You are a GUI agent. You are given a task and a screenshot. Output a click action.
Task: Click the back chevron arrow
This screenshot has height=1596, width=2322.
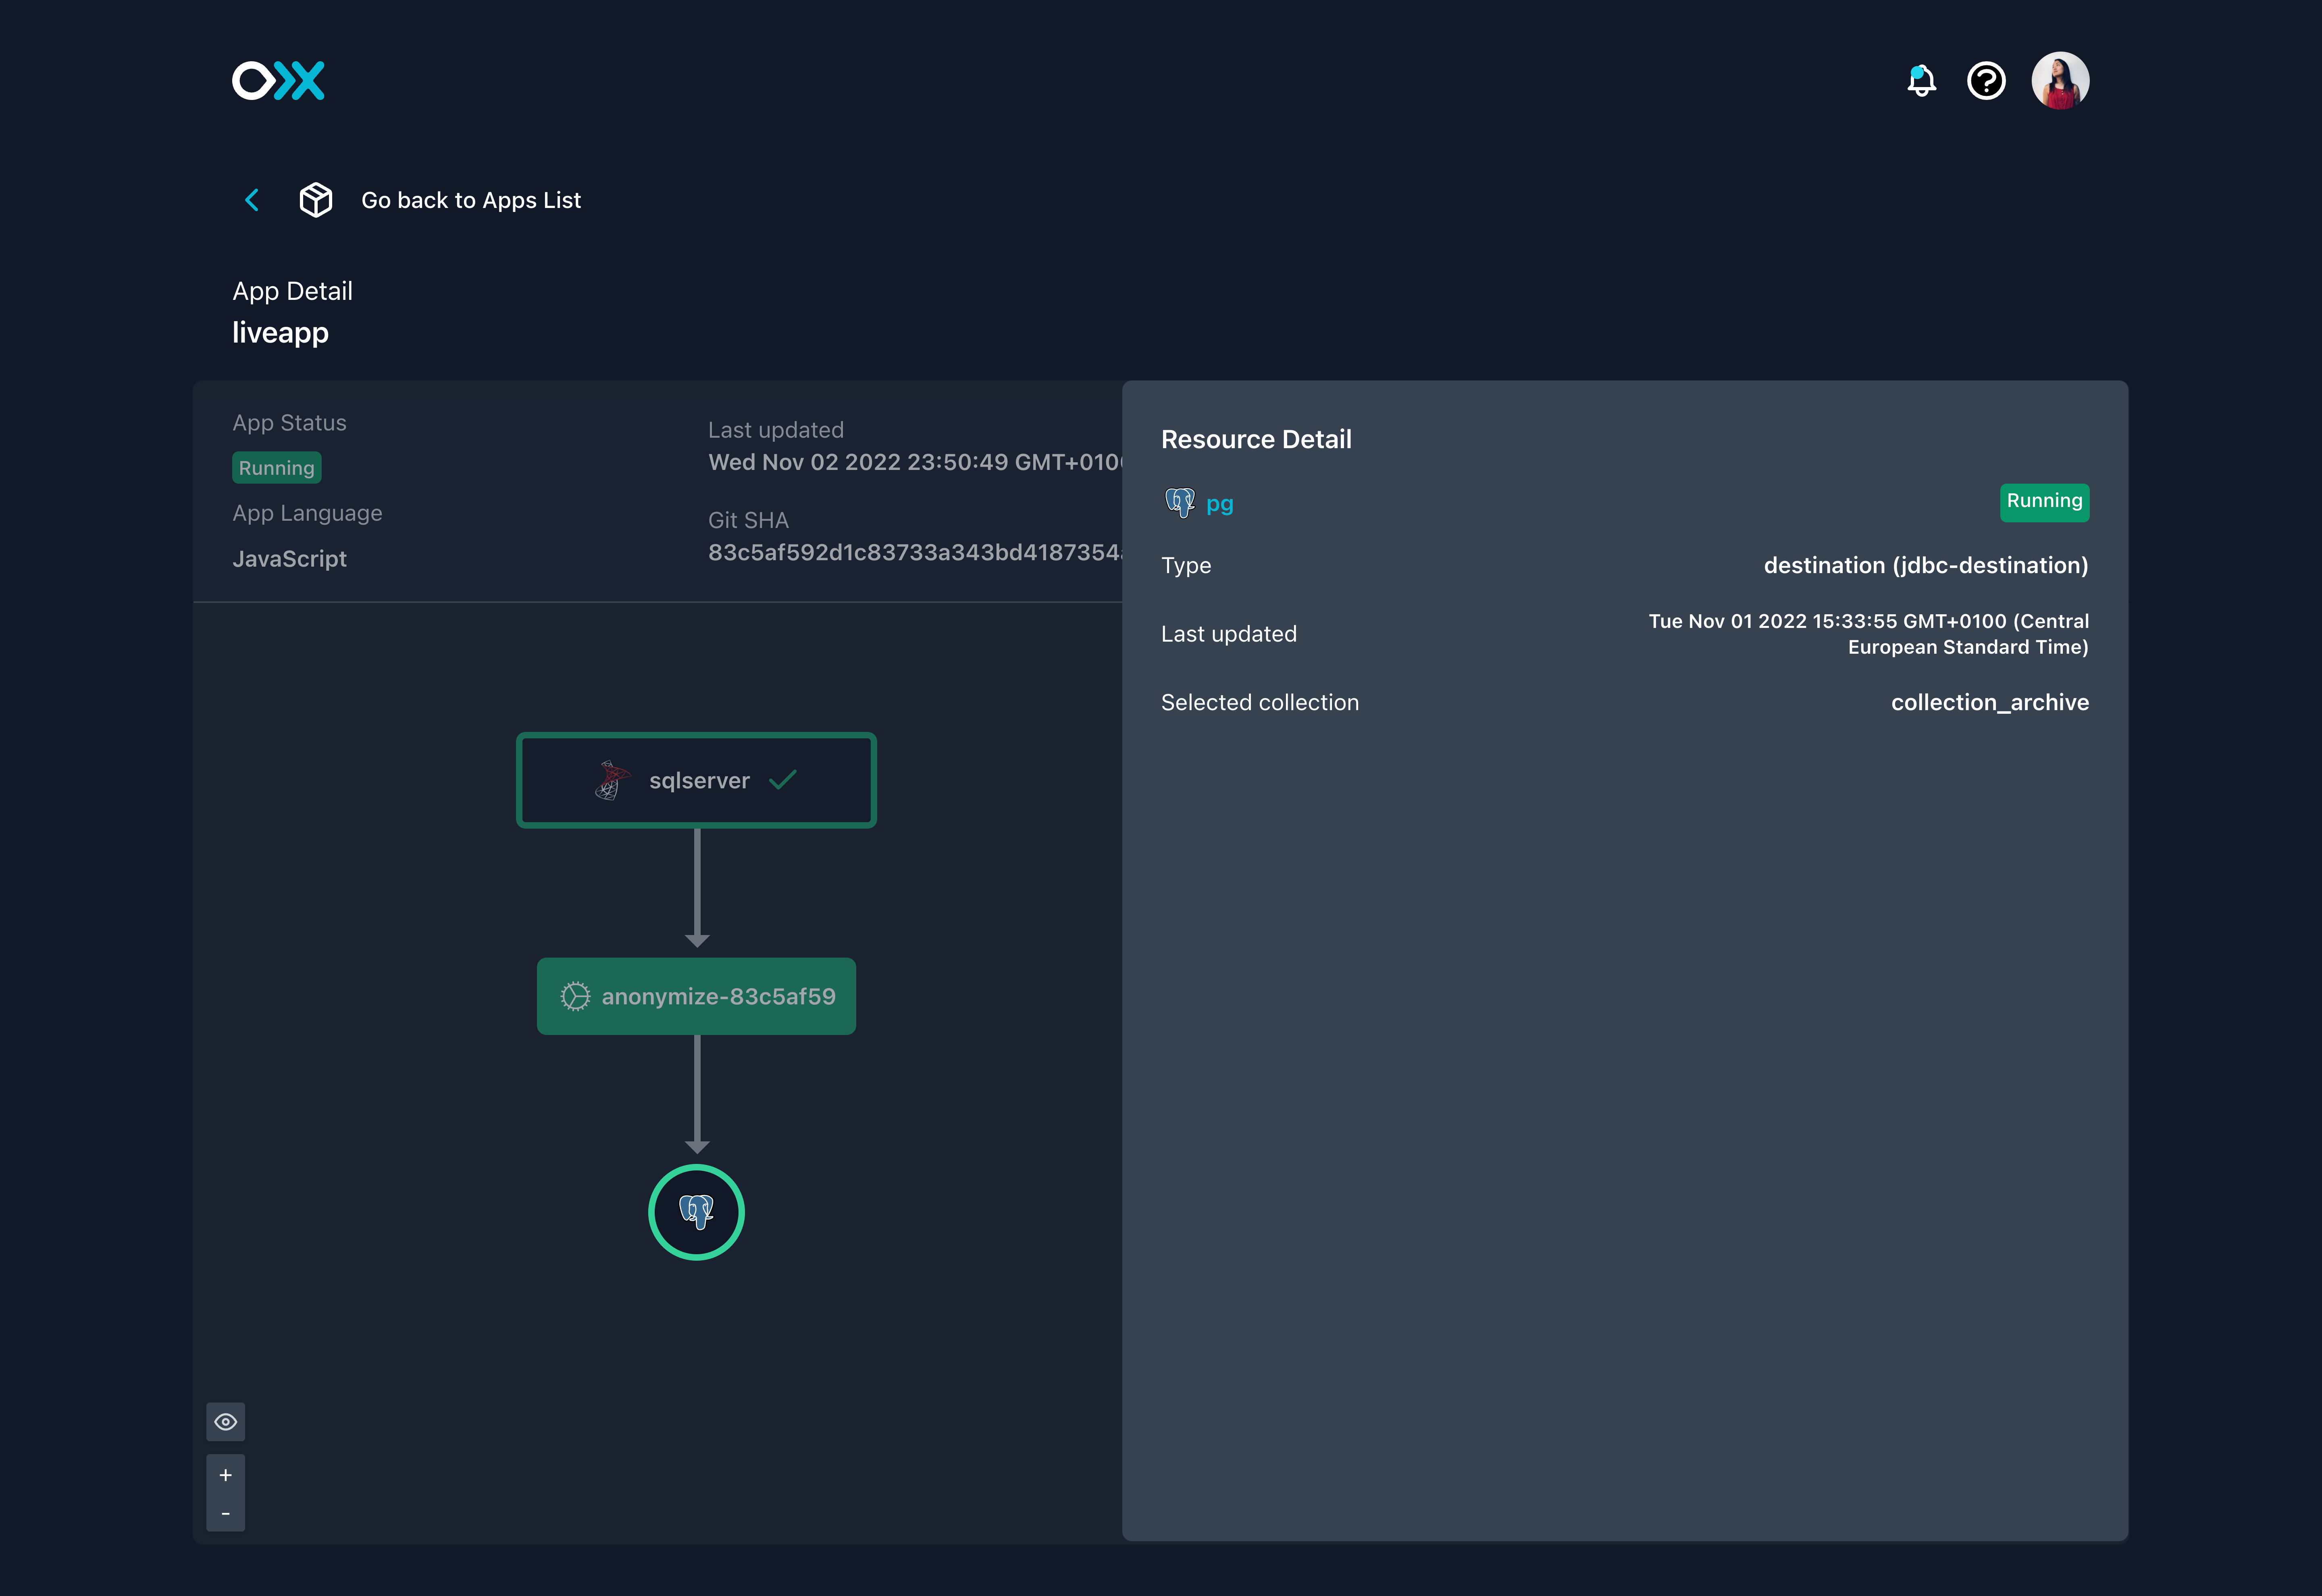tap(252, 200)
